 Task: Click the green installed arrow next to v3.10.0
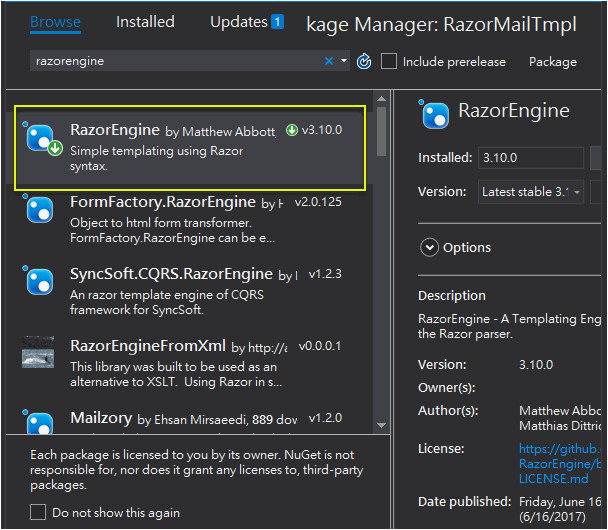click(291, 130)
